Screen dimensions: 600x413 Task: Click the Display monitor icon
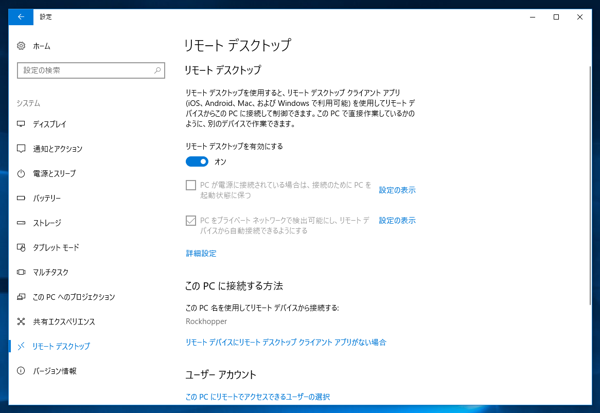click(21, 124)
